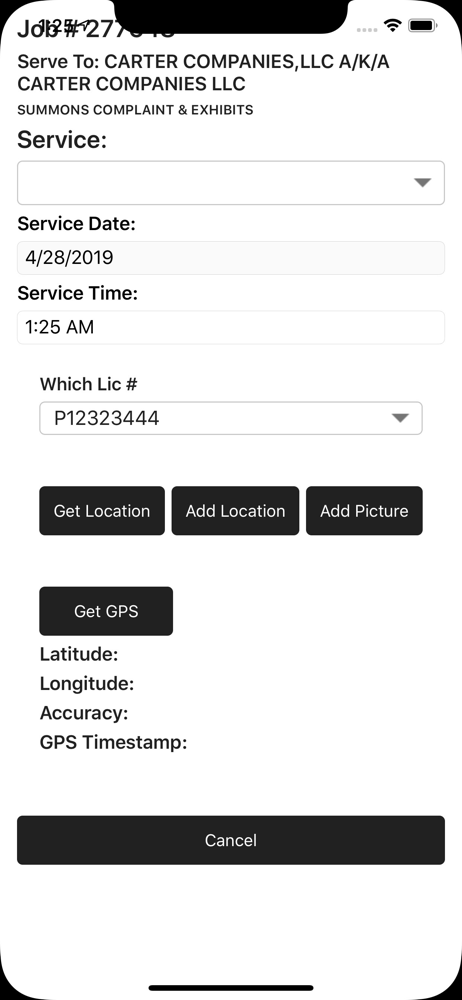Cancel the service entry form
Viewport: 462px width, 1000px height.
[230, 840]
